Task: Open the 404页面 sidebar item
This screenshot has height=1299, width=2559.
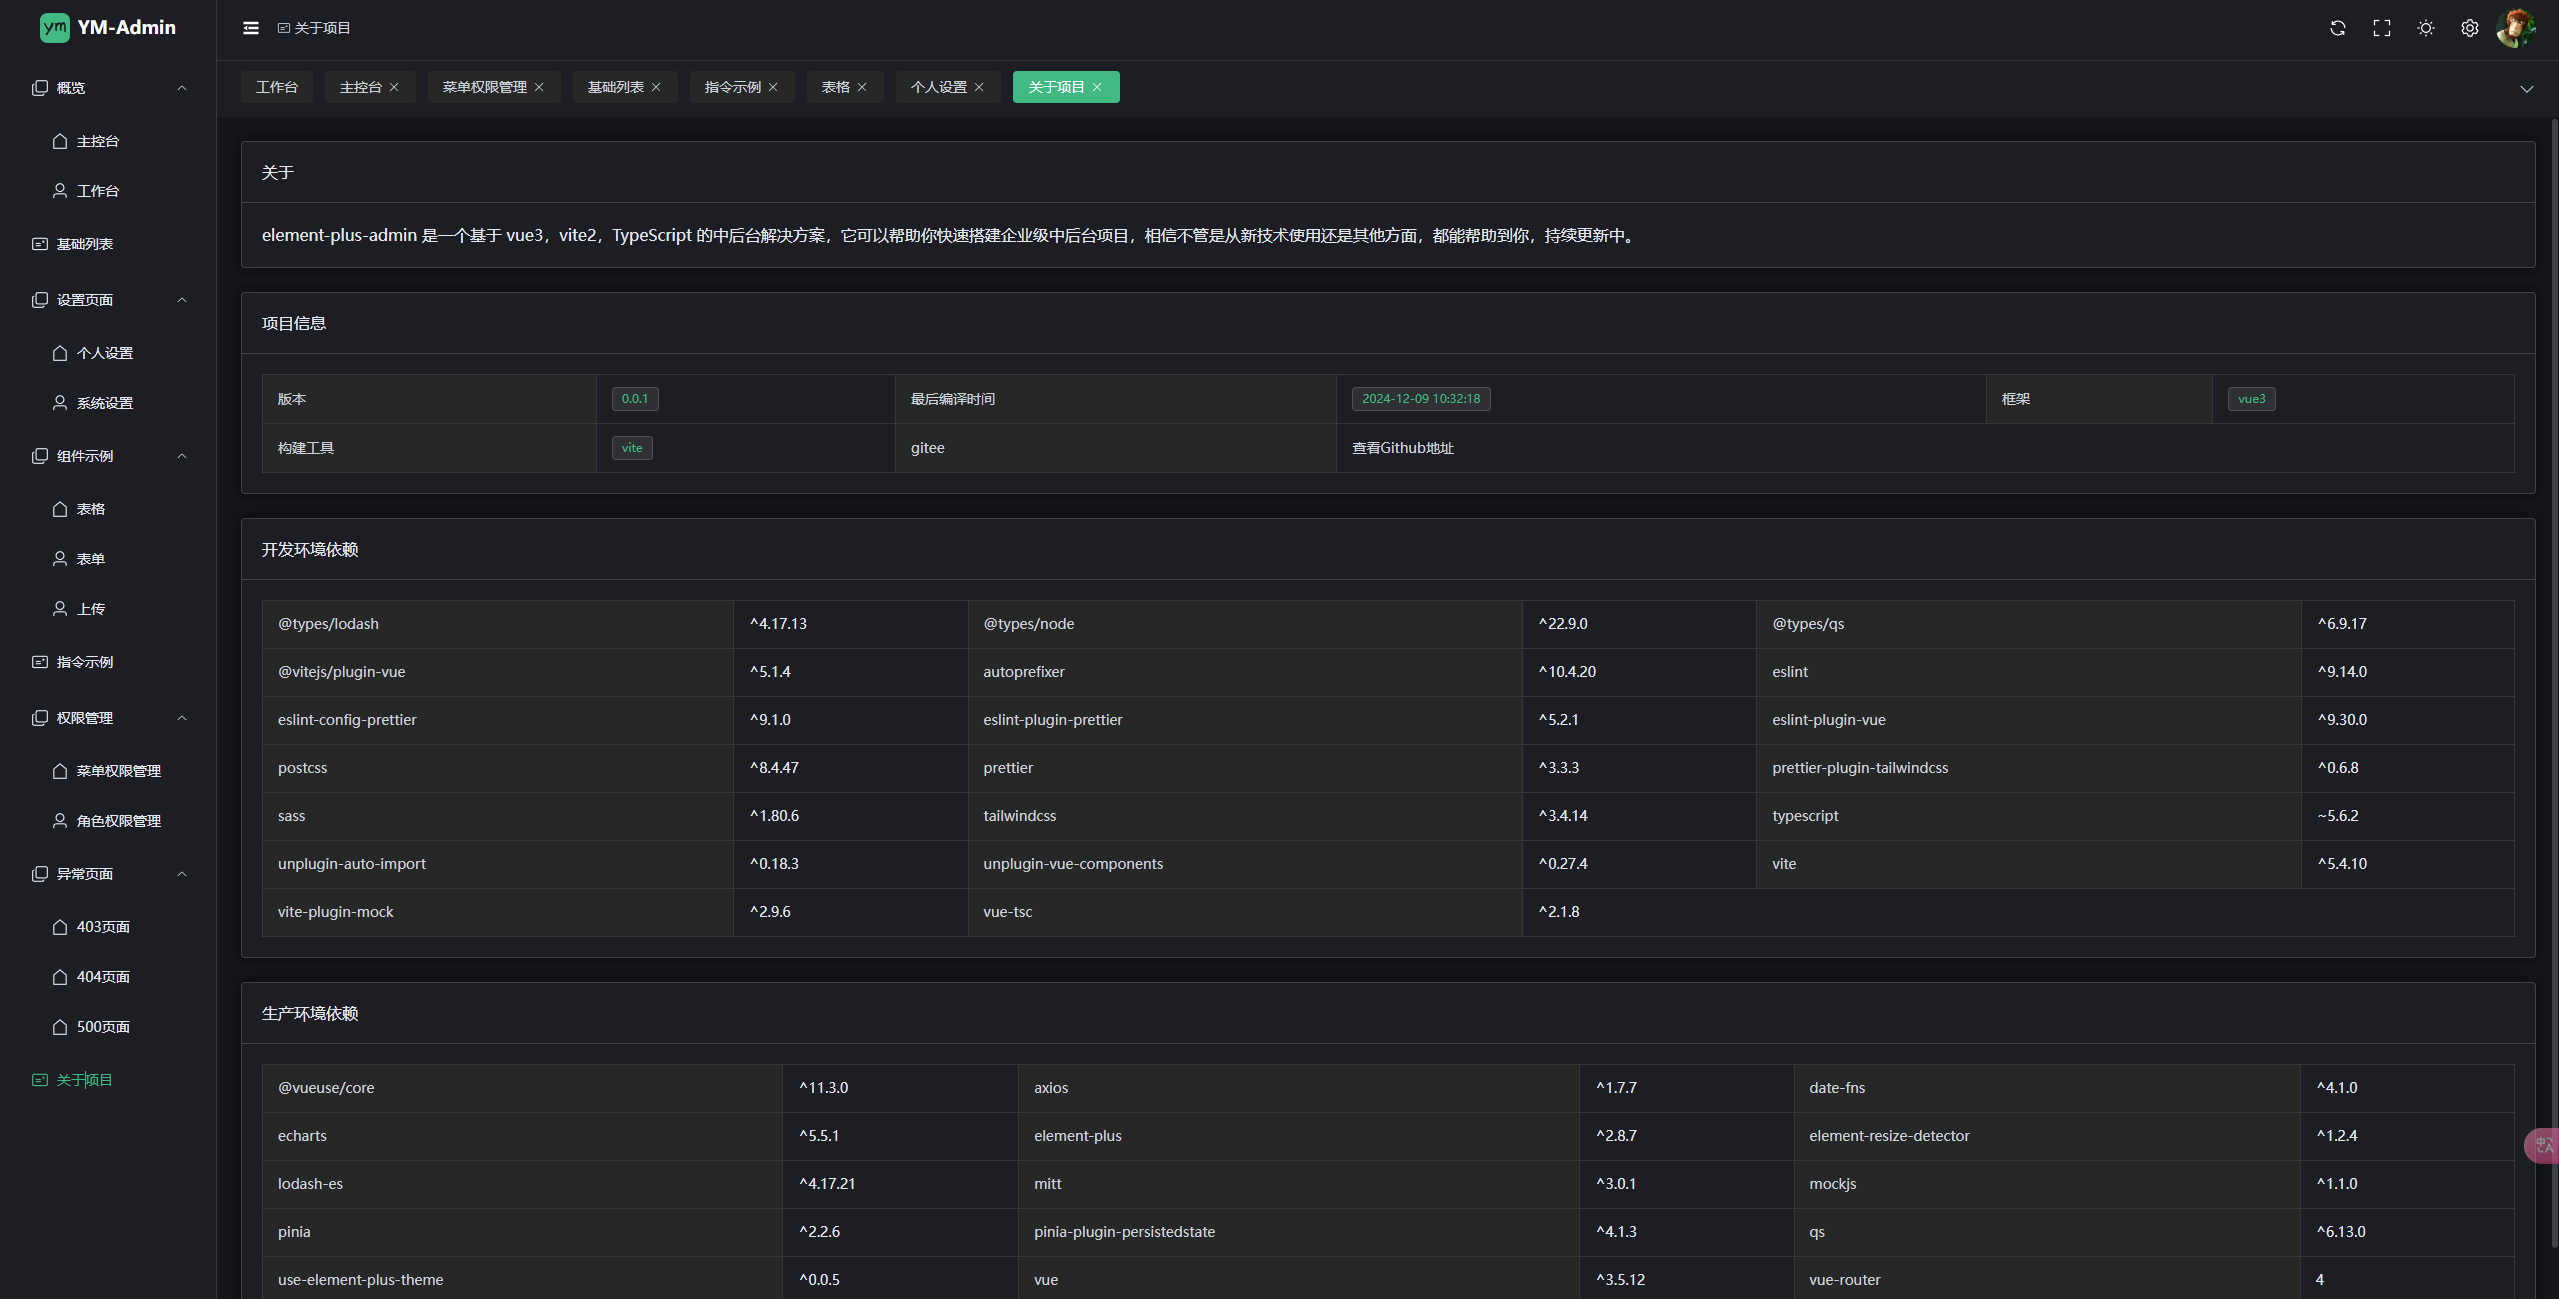Action: (103, 977)
